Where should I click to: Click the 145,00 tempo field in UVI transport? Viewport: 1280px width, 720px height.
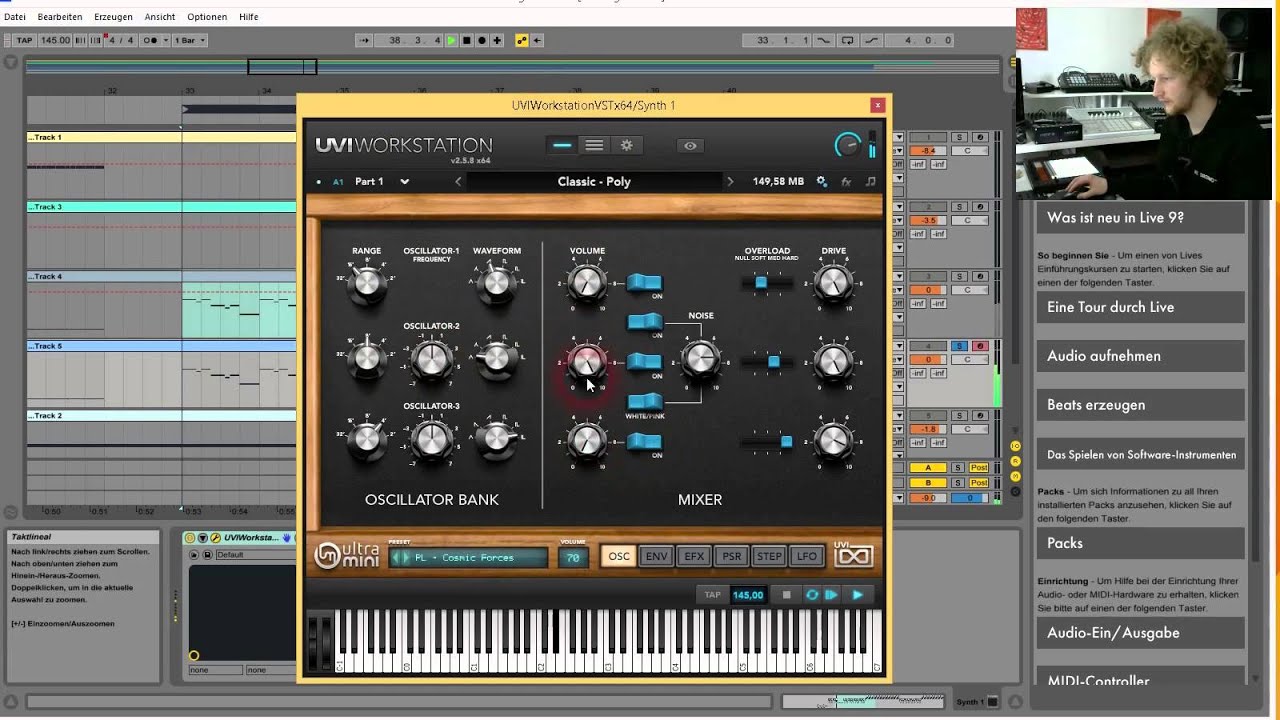[x=748, y=595]
